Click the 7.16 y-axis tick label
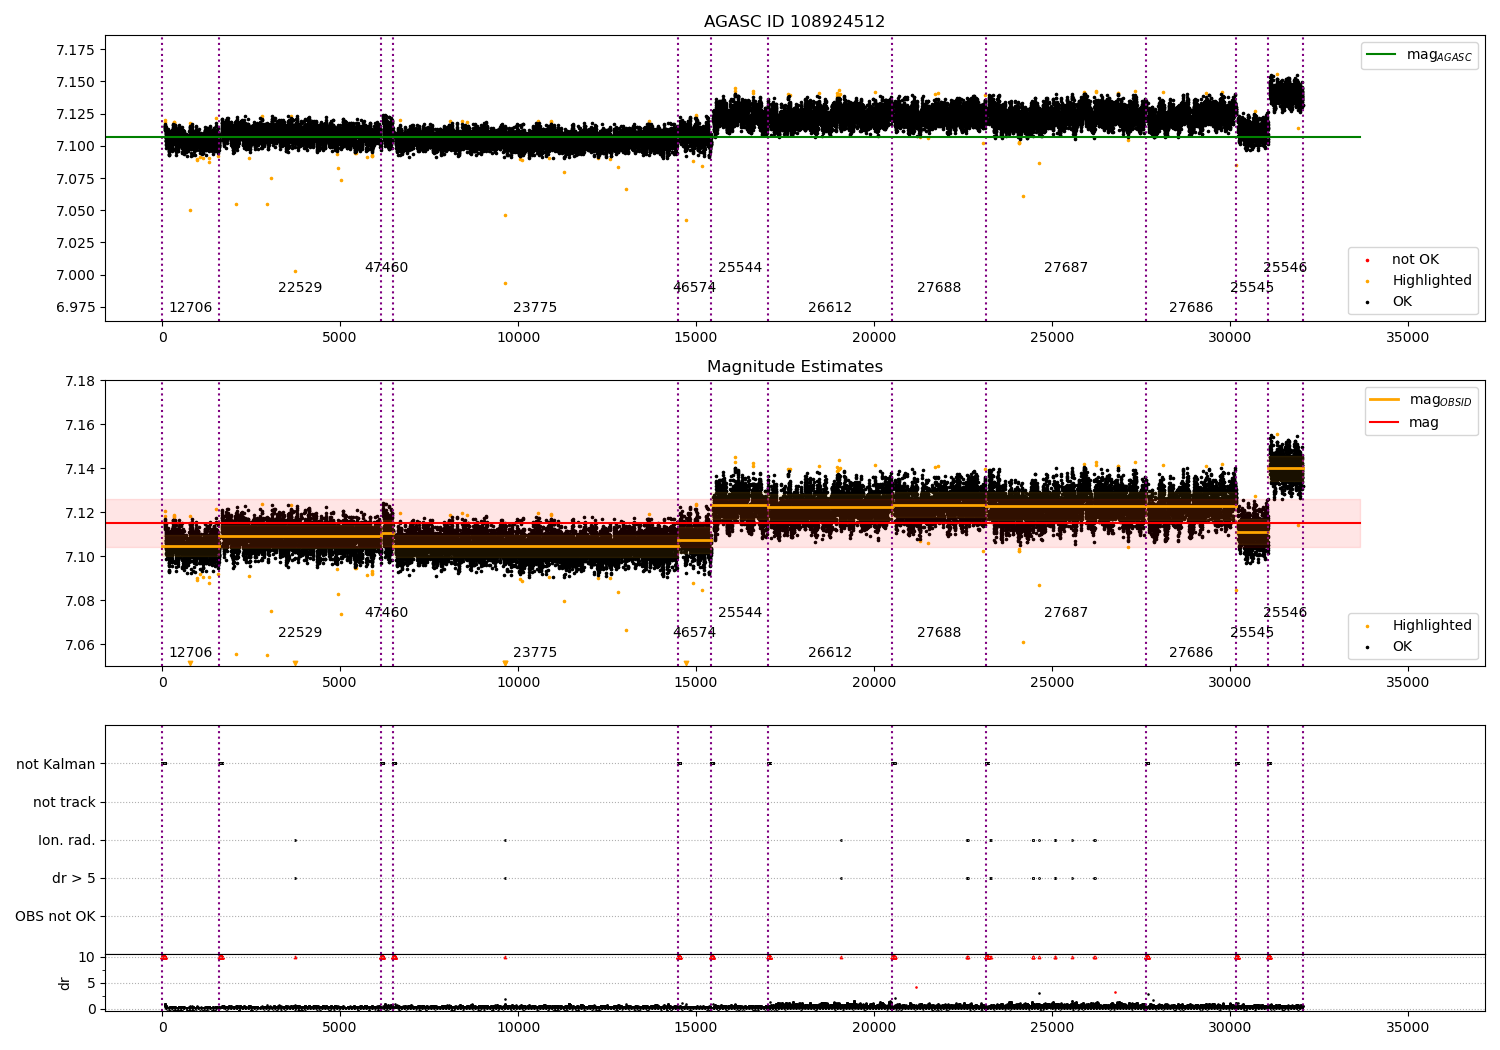 [x=80, y=425]
